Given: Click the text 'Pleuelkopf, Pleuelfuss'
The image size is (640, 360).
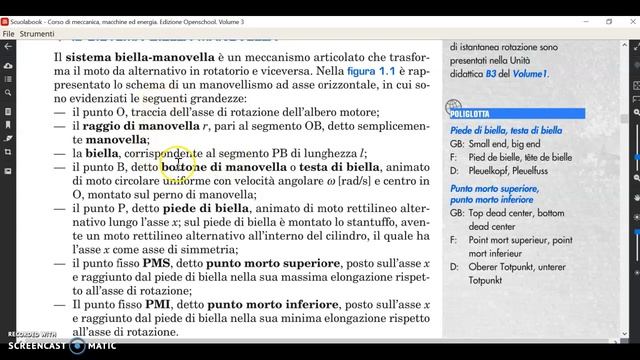Looking at the screenshot, I should pyautogui.click(x=508, y=171).
